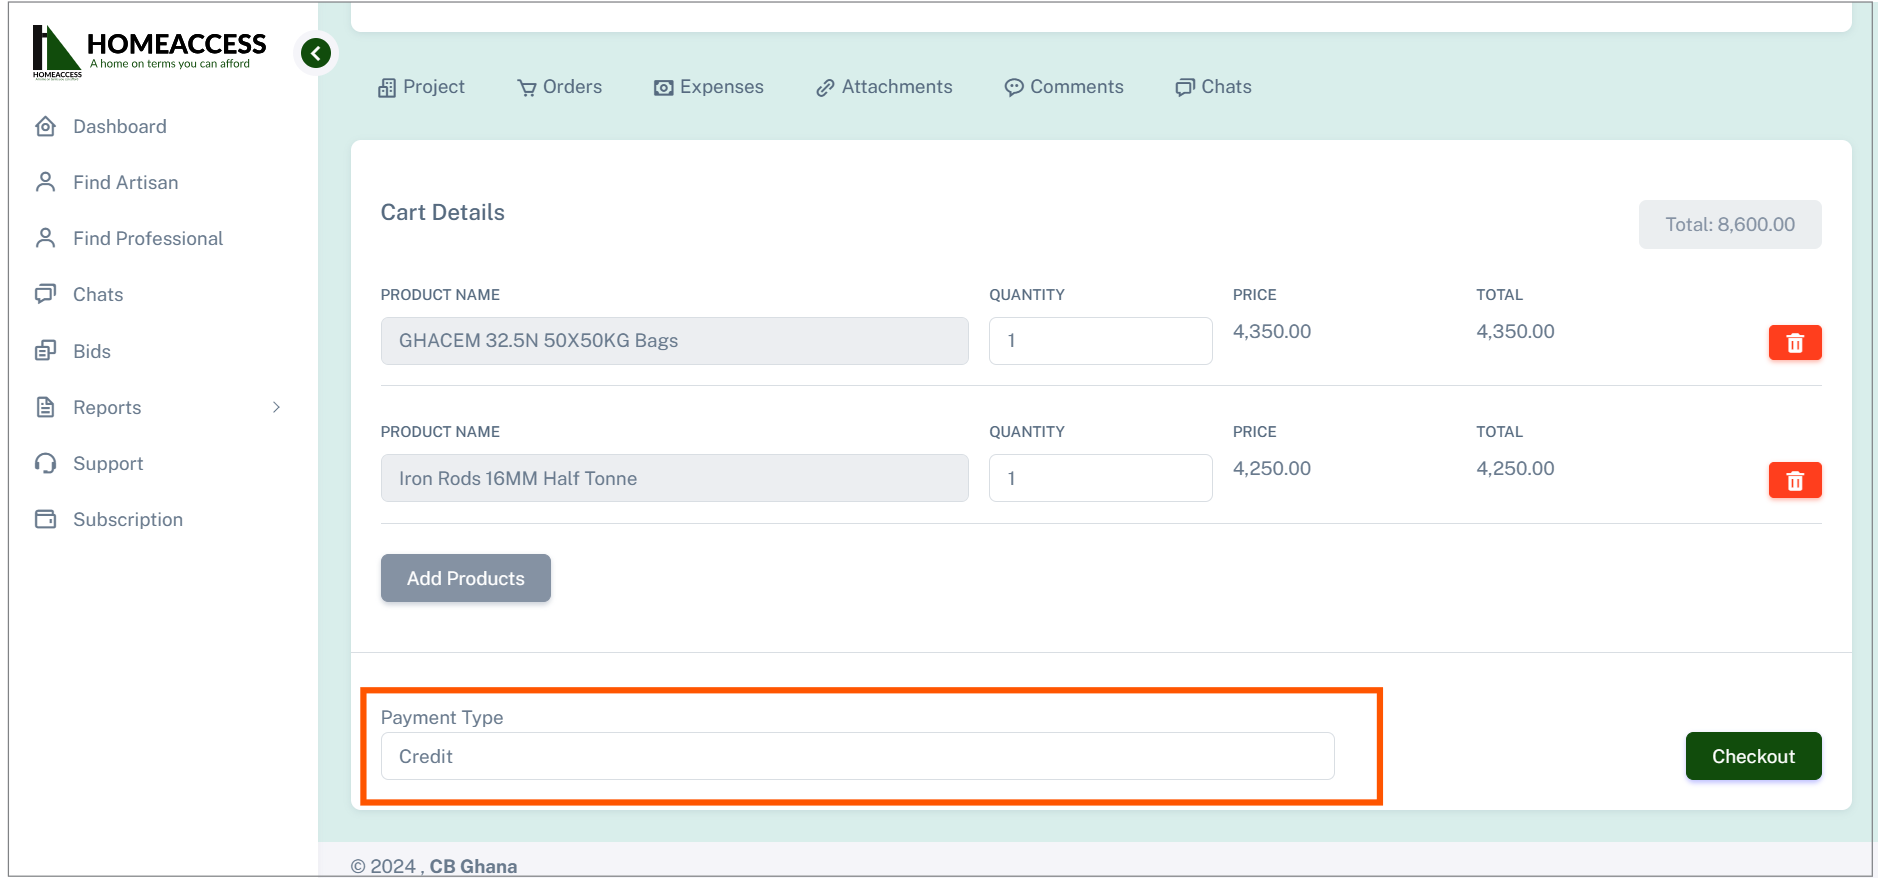Click the CB Ghana footer link

(x=473, y=866)
